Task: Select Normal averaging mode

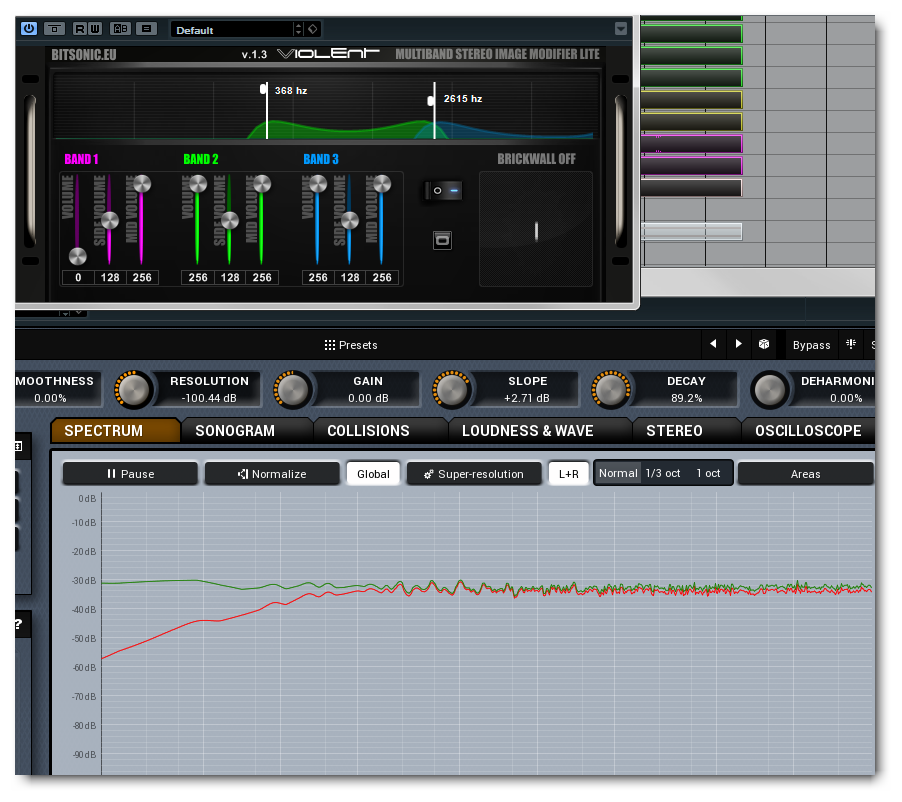Action: click(618, 473)
